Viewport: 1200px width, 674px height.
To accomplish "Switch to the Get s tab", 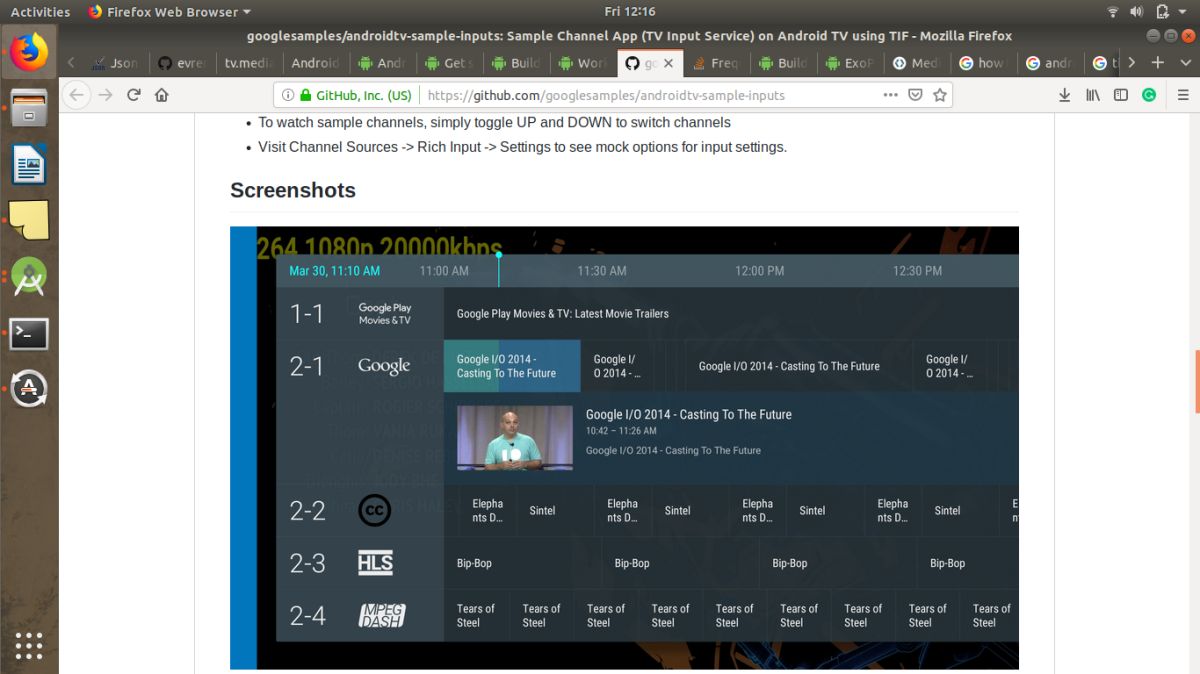I will pyautogui.click(x=450, y=62).
